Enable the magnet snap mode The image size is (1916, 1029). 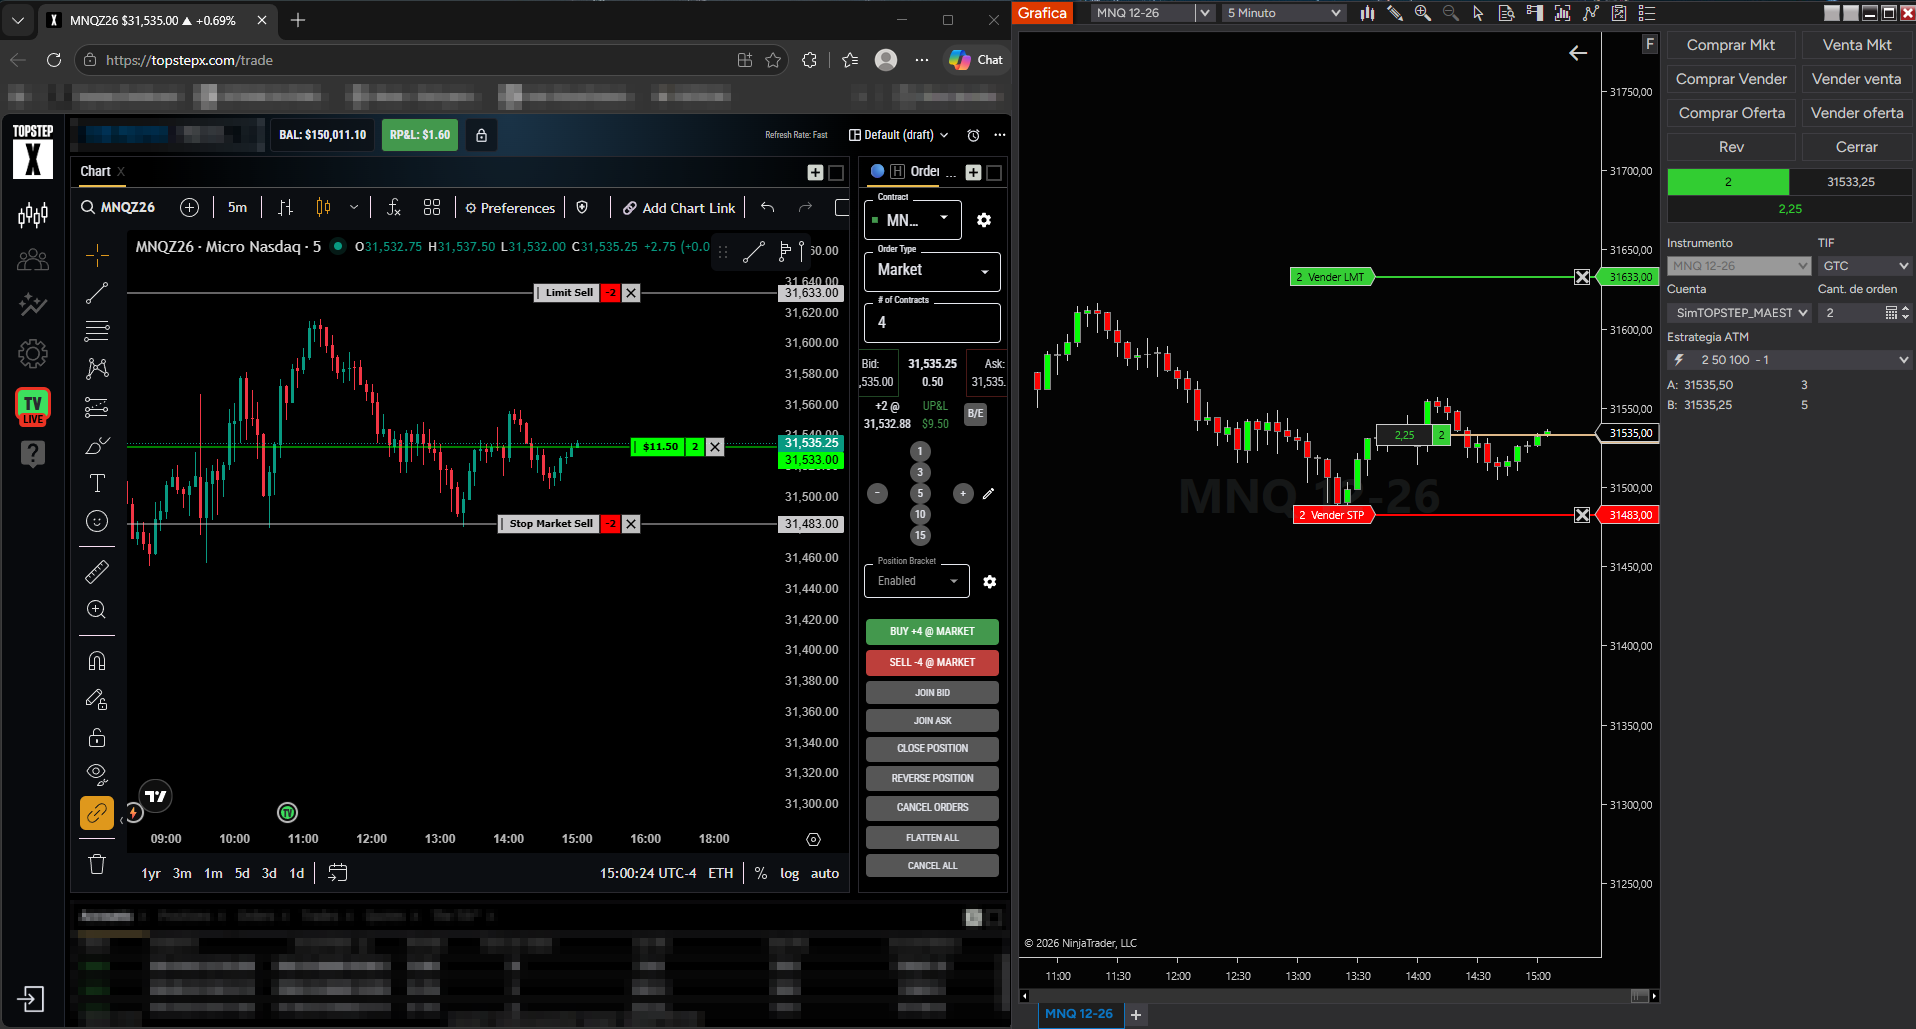click(97, 661)
